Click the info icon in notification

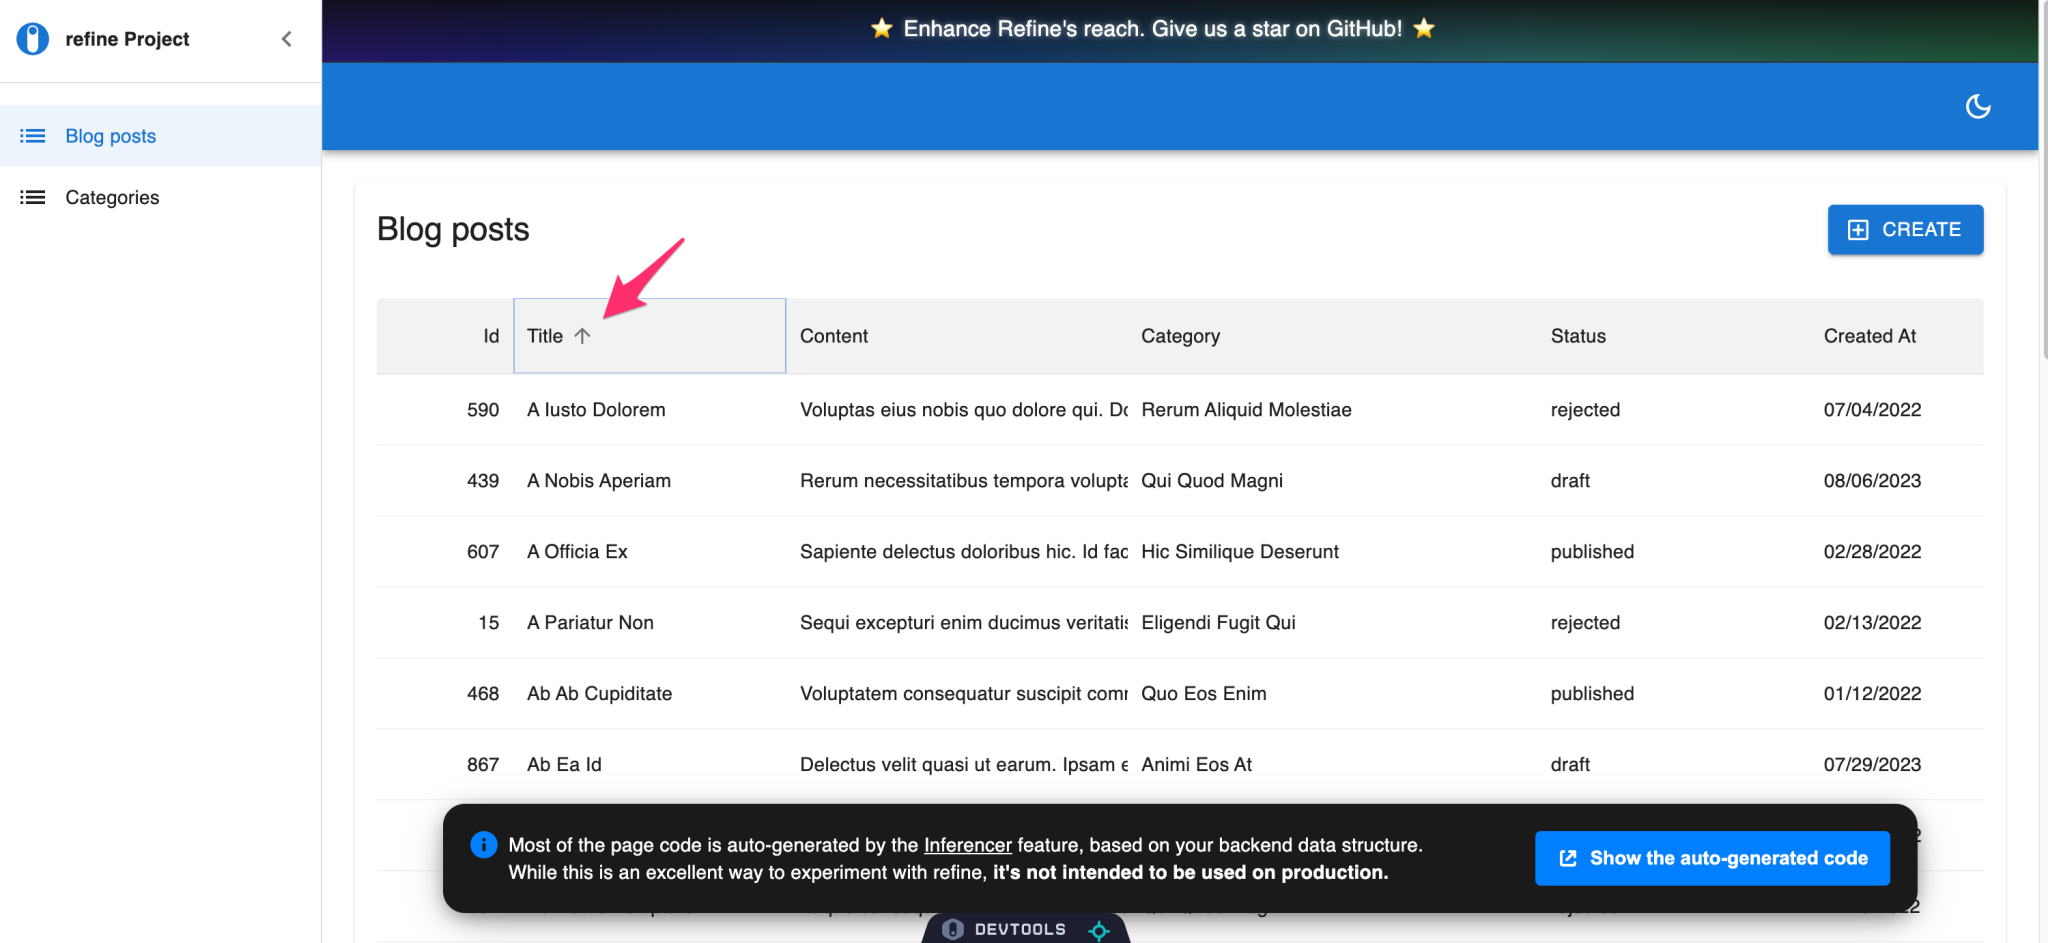pyautogui.click(x=483, y=845)
